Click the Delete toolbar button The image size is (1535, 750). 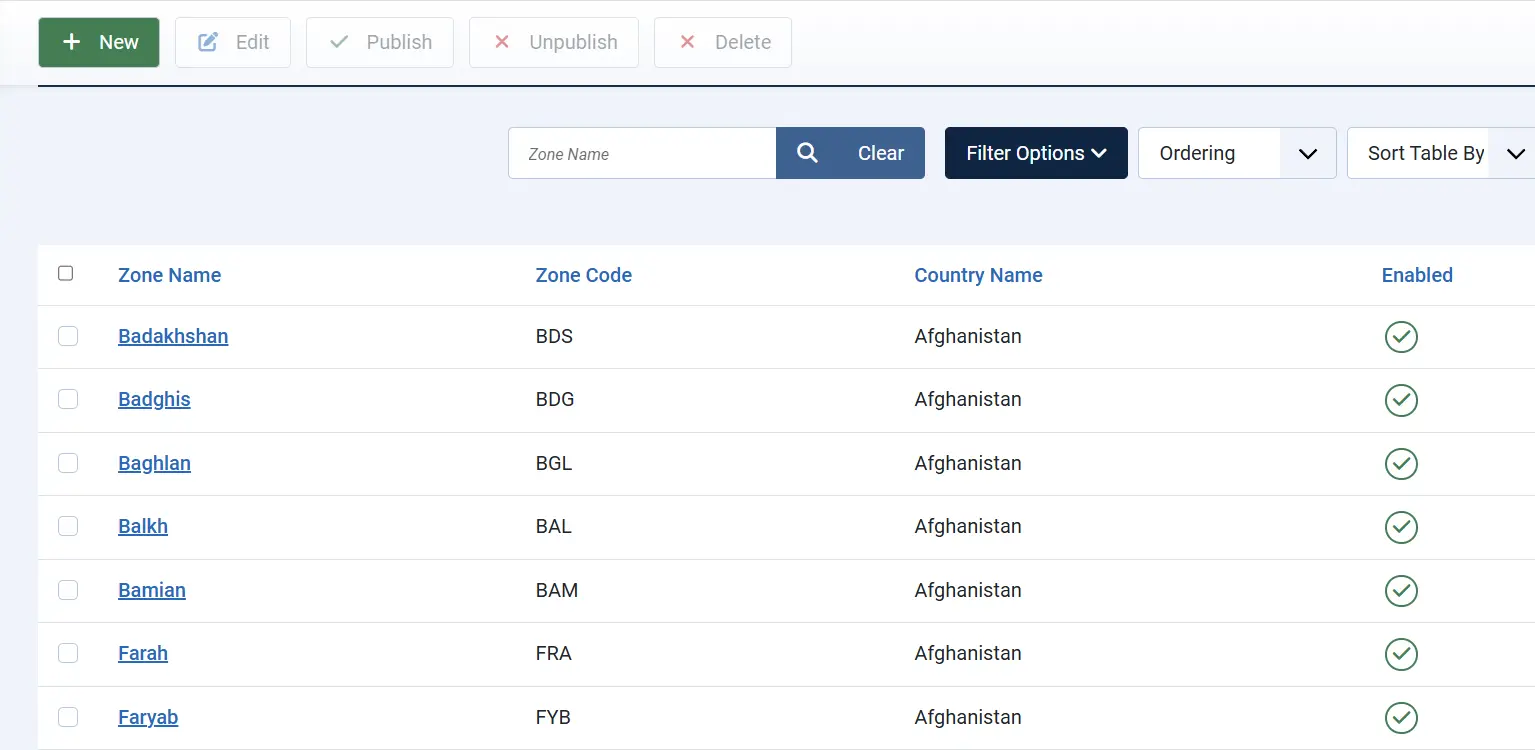coord(723,42)
